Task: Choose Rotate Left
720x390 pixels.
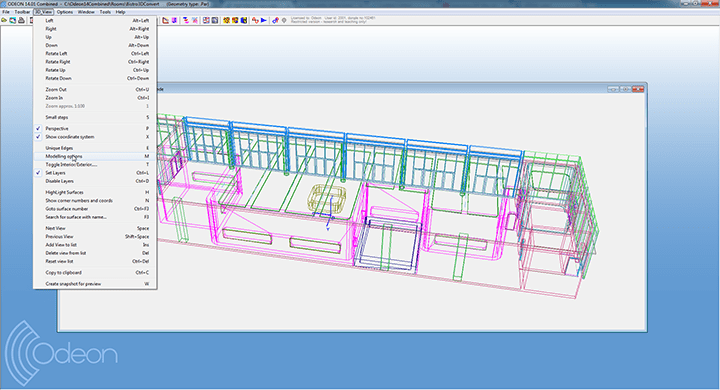Action: coord(95,54)
